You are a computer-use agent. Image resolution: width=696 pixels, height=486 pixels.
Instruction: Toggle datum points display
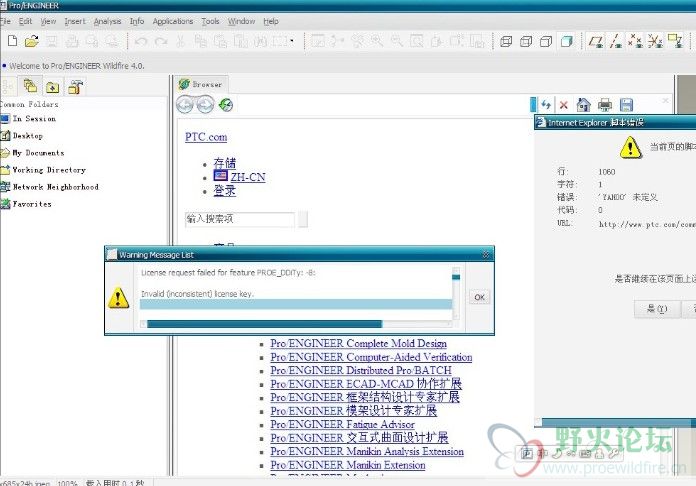[x=635, y=42]
